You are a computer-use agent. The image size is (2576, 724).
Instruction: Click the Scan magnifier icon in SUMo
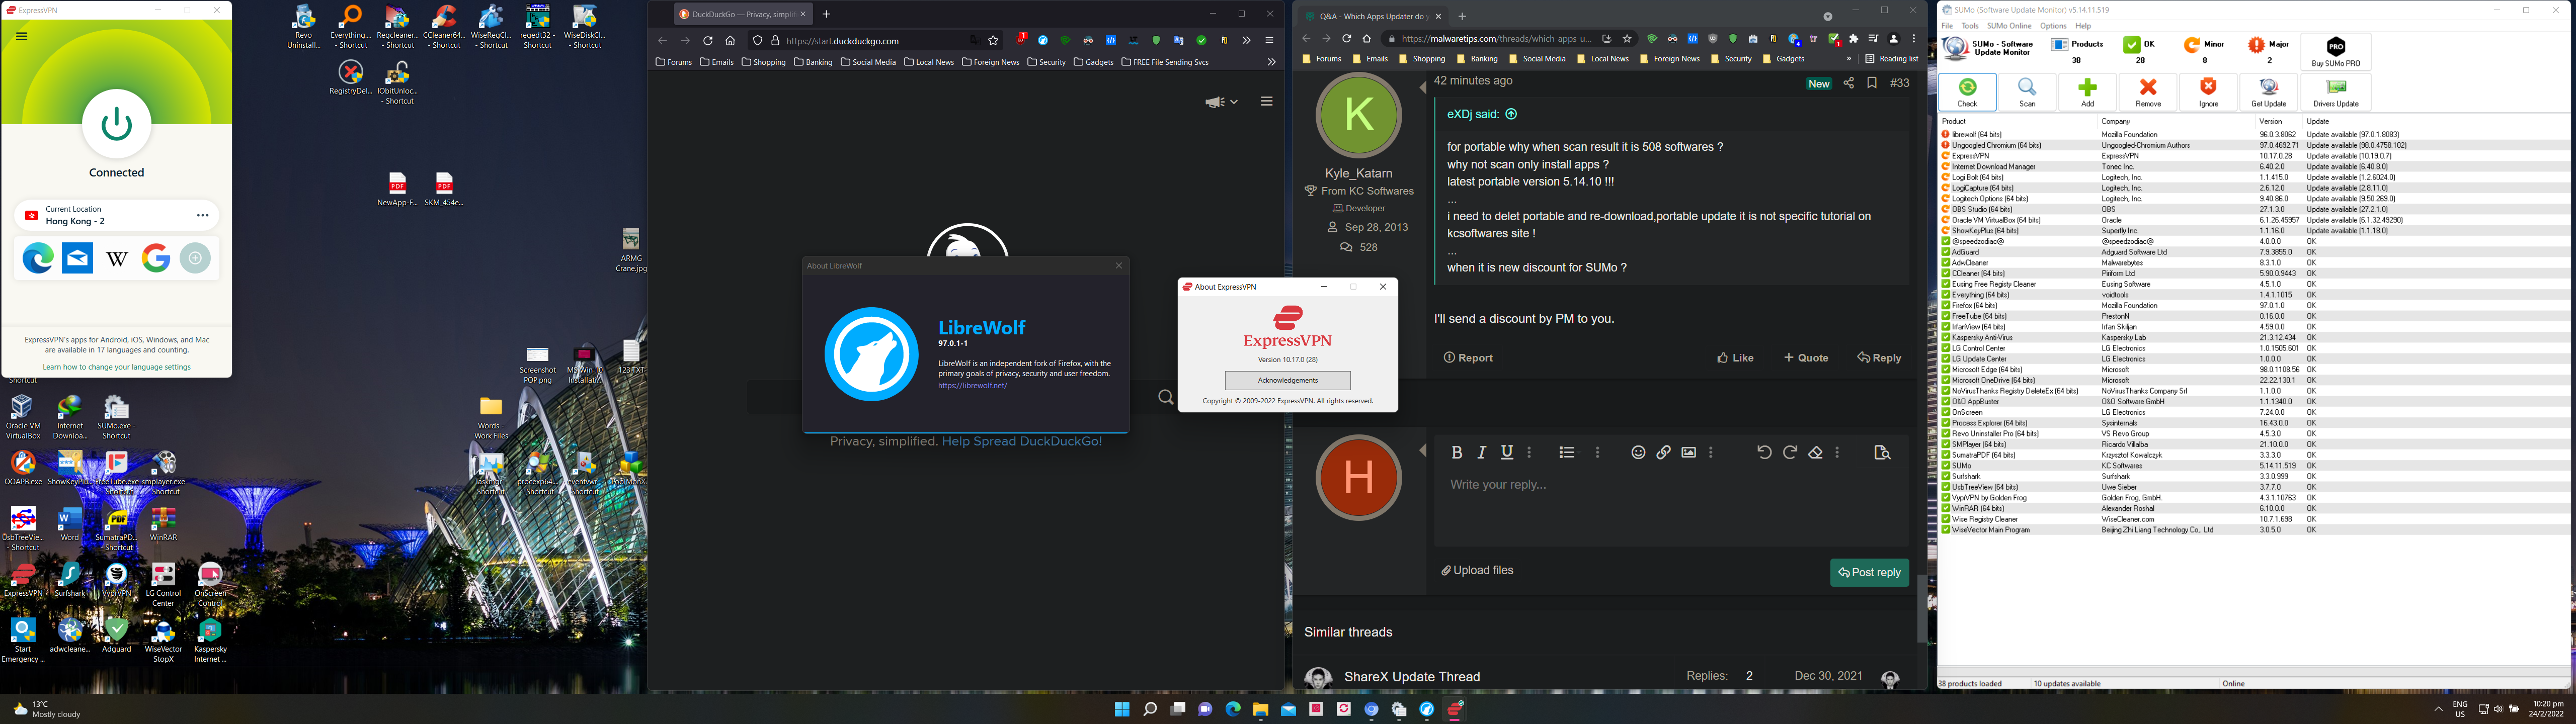pos(2027,91)
